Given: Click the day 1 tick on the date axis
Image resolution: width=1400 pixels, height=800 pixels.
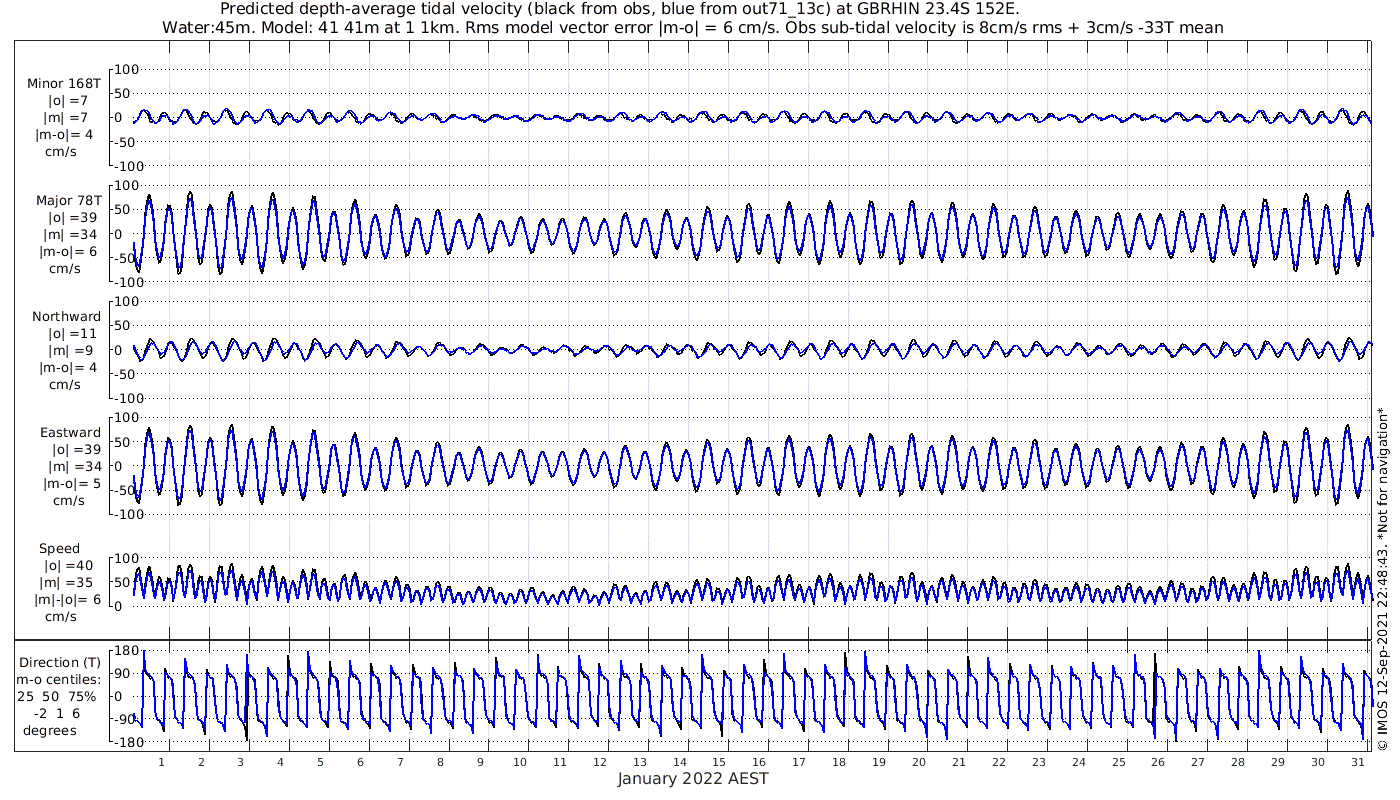Looking at the screenshot, I should click(161, 762).
